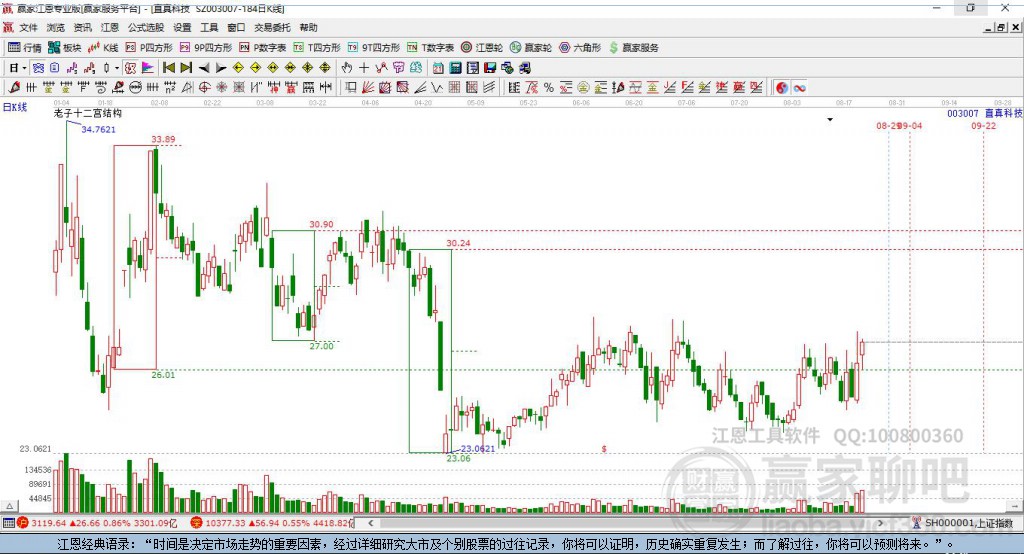Open the 9T四方形 tool
Image resolution: width=1024 pixels, height=554 pixels.
coord(374,48)
